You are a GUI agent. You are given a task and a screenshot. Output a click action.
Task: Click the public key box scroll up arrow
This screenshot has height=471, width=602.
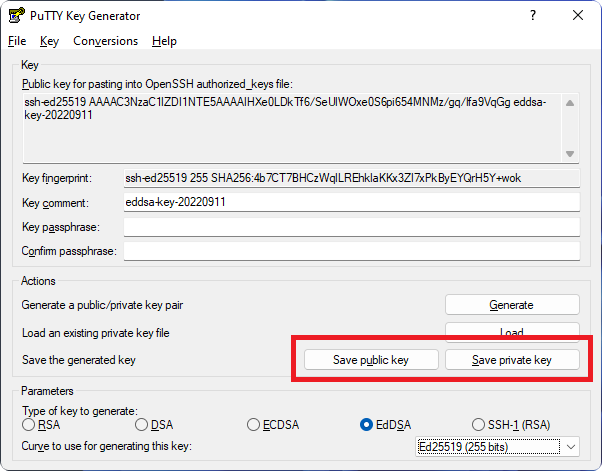pos(570,103)
